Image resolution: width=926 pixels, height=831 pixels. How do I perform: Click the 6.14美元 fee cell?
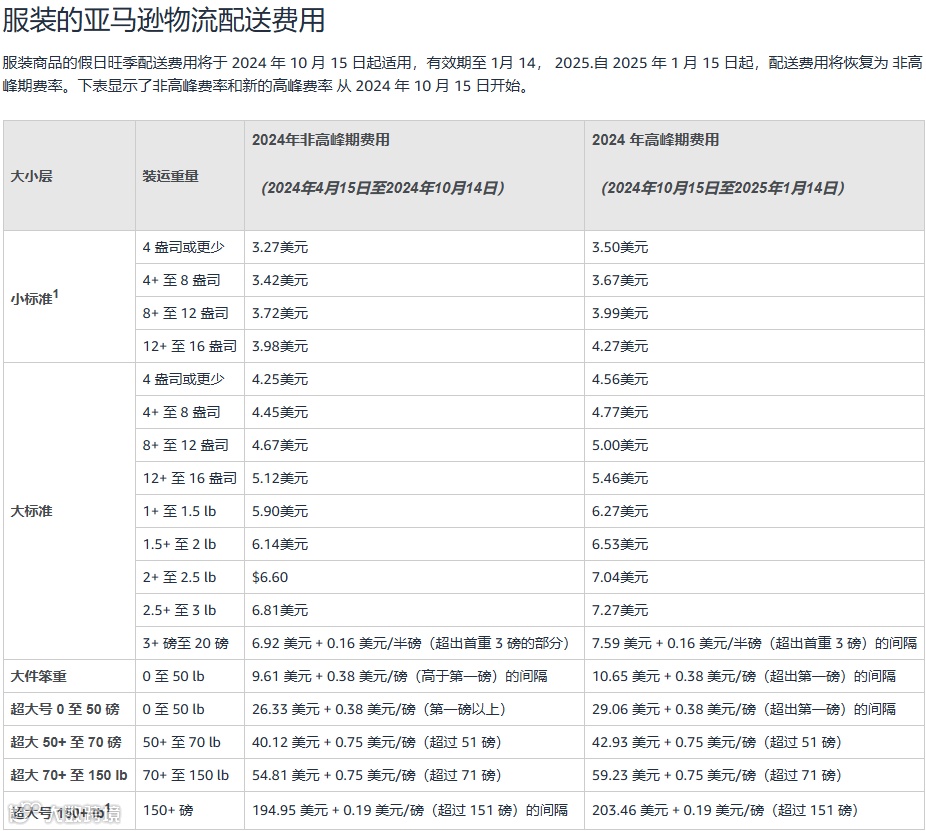point(415,545)
